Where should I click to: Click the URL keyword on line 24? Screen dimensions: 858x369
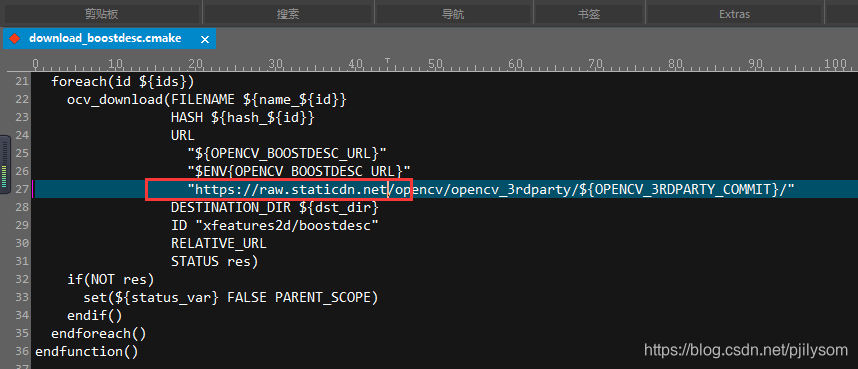coord(183,135)
